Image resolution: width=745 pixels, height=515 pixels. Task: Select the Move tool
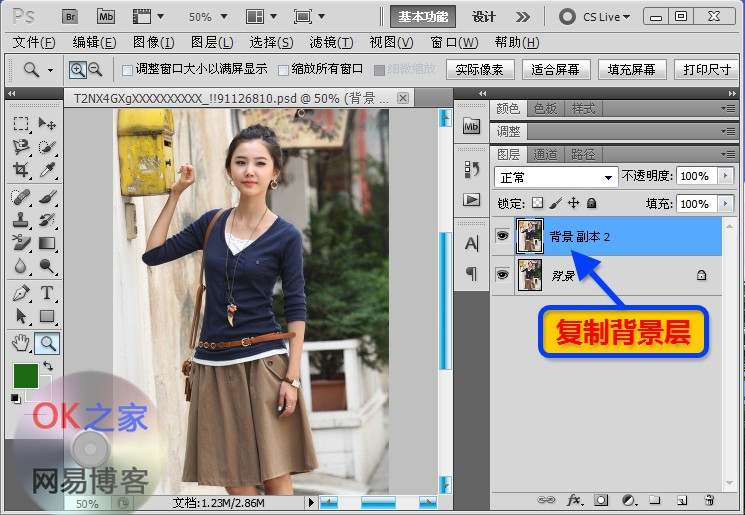tap(47, 124)
